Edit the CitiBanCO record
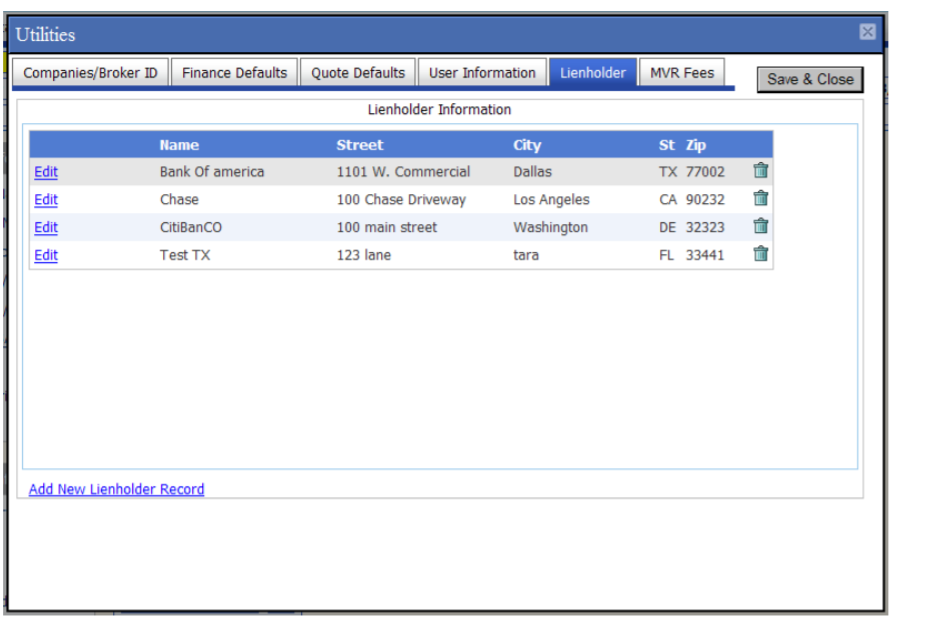This screenshot has height=637, width=933. tap(45, 227)
